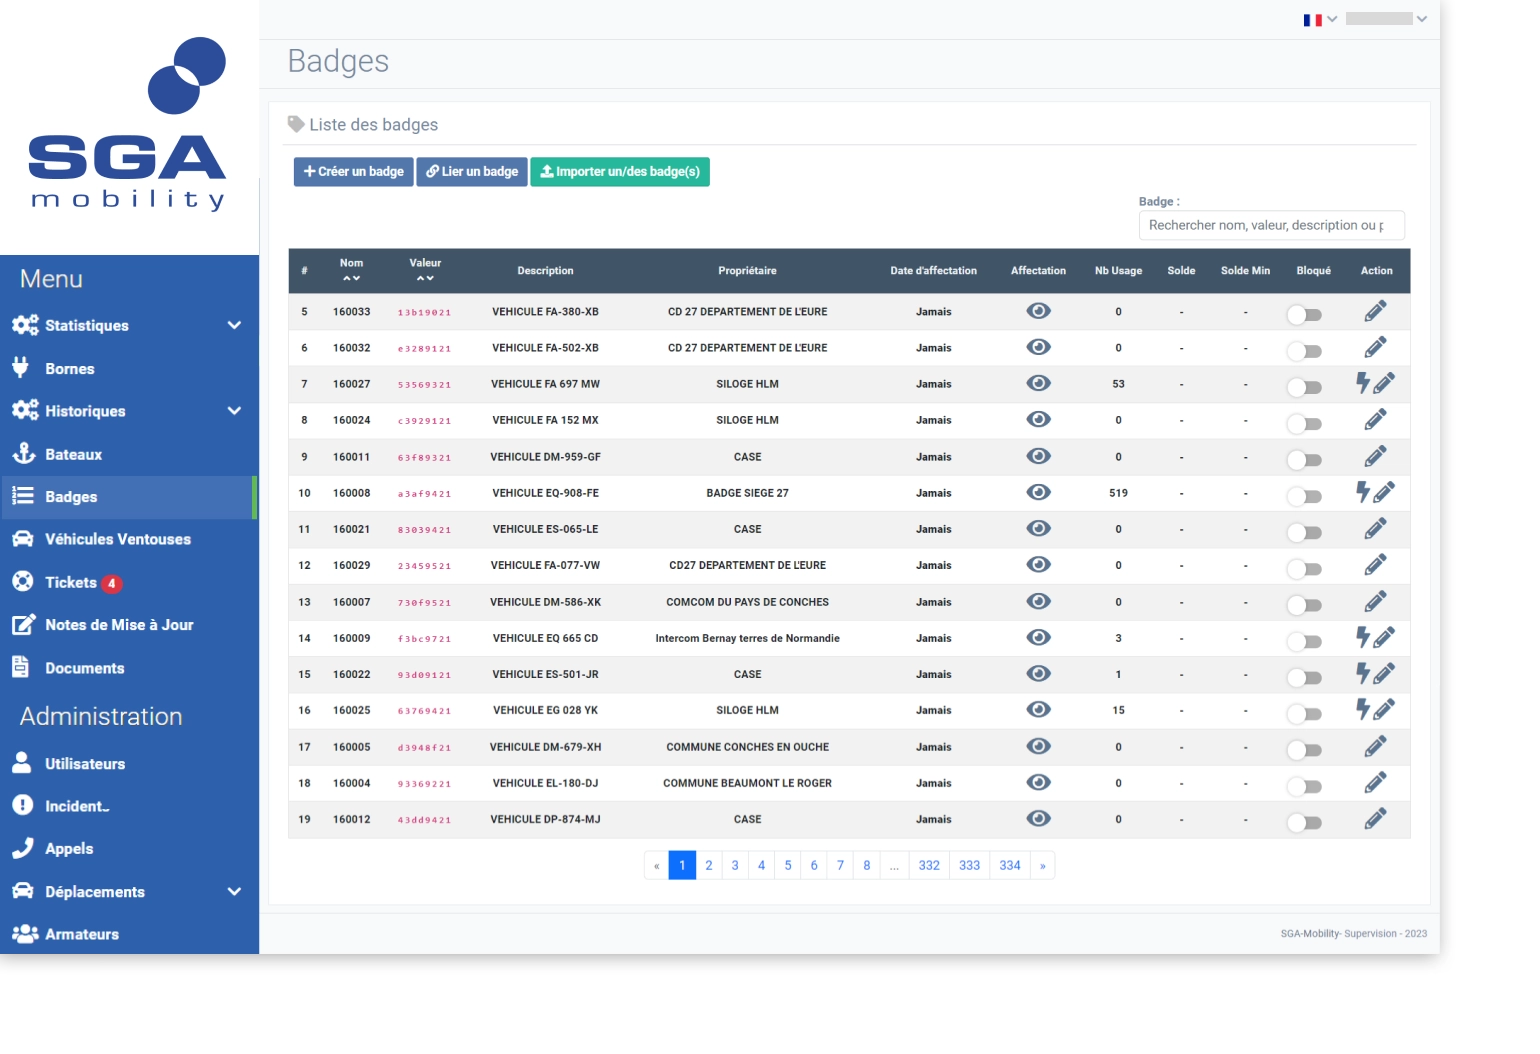Expand the Statistiques menu chevron
The image size is (1540, 1054).
(x=234, y=325)
